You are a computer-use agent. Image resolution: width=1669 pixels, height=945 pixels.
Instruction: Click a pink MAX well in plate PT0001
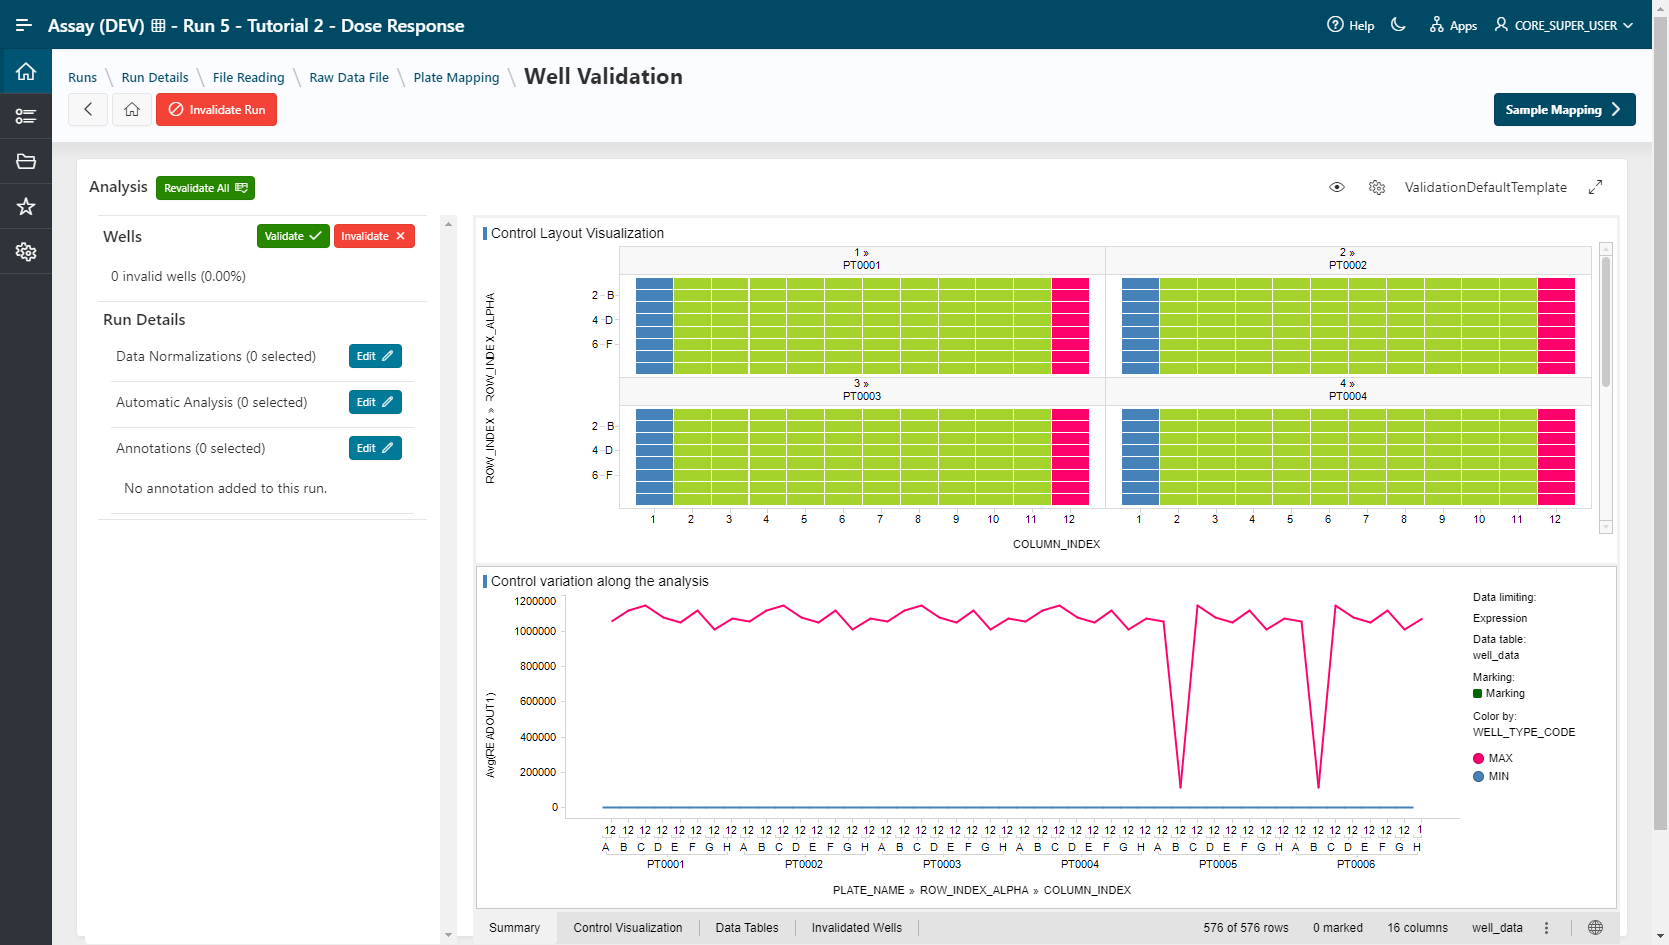pyautogui.click(x=1070, y=320)
